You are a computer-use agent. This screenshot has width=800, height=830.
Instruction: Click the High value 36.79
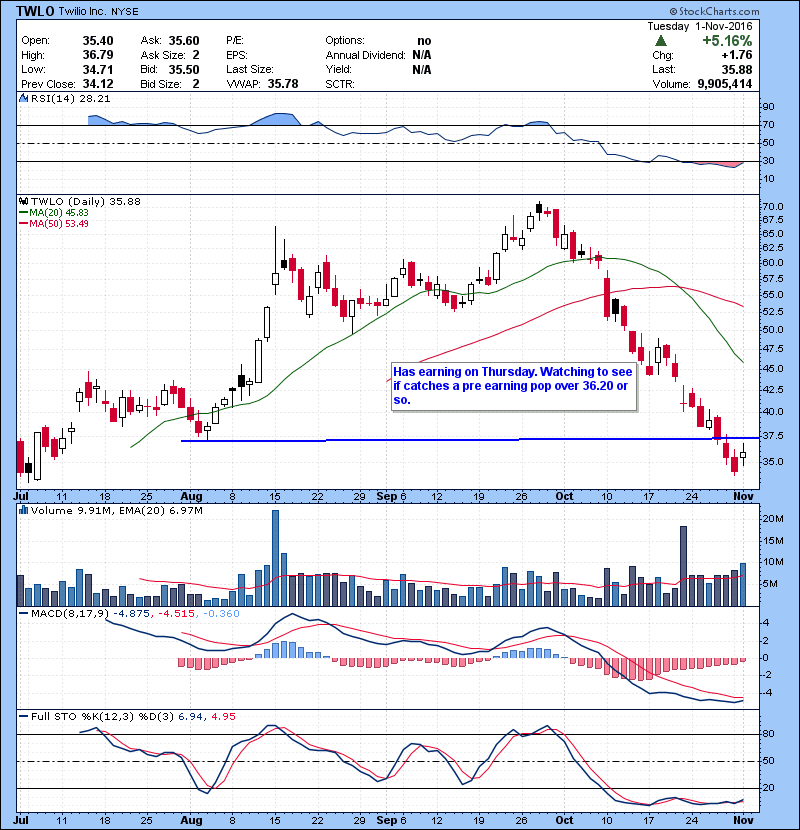click(x=98, y=55)
